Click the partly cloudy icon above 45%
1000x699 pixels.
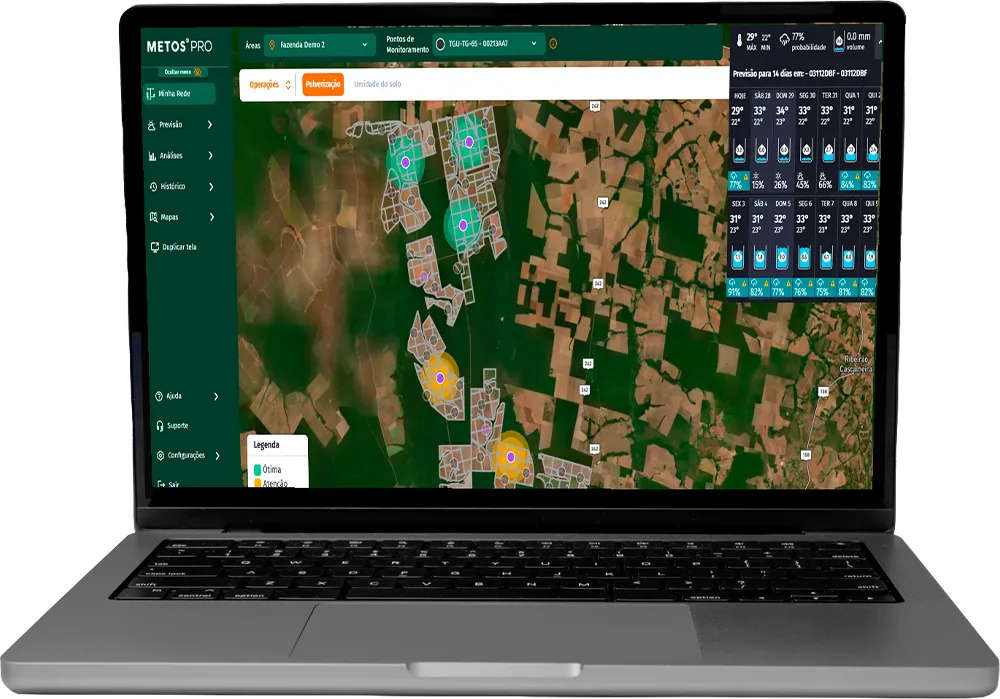(x=801, y=175)
